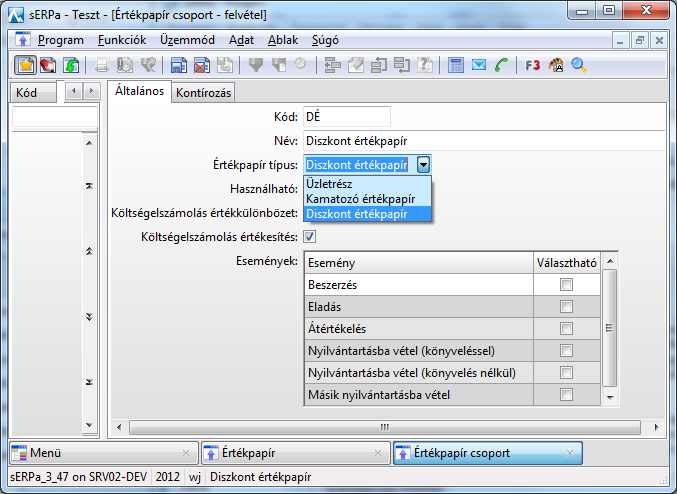Click the sERPa application logo icon

pos(16,15)
